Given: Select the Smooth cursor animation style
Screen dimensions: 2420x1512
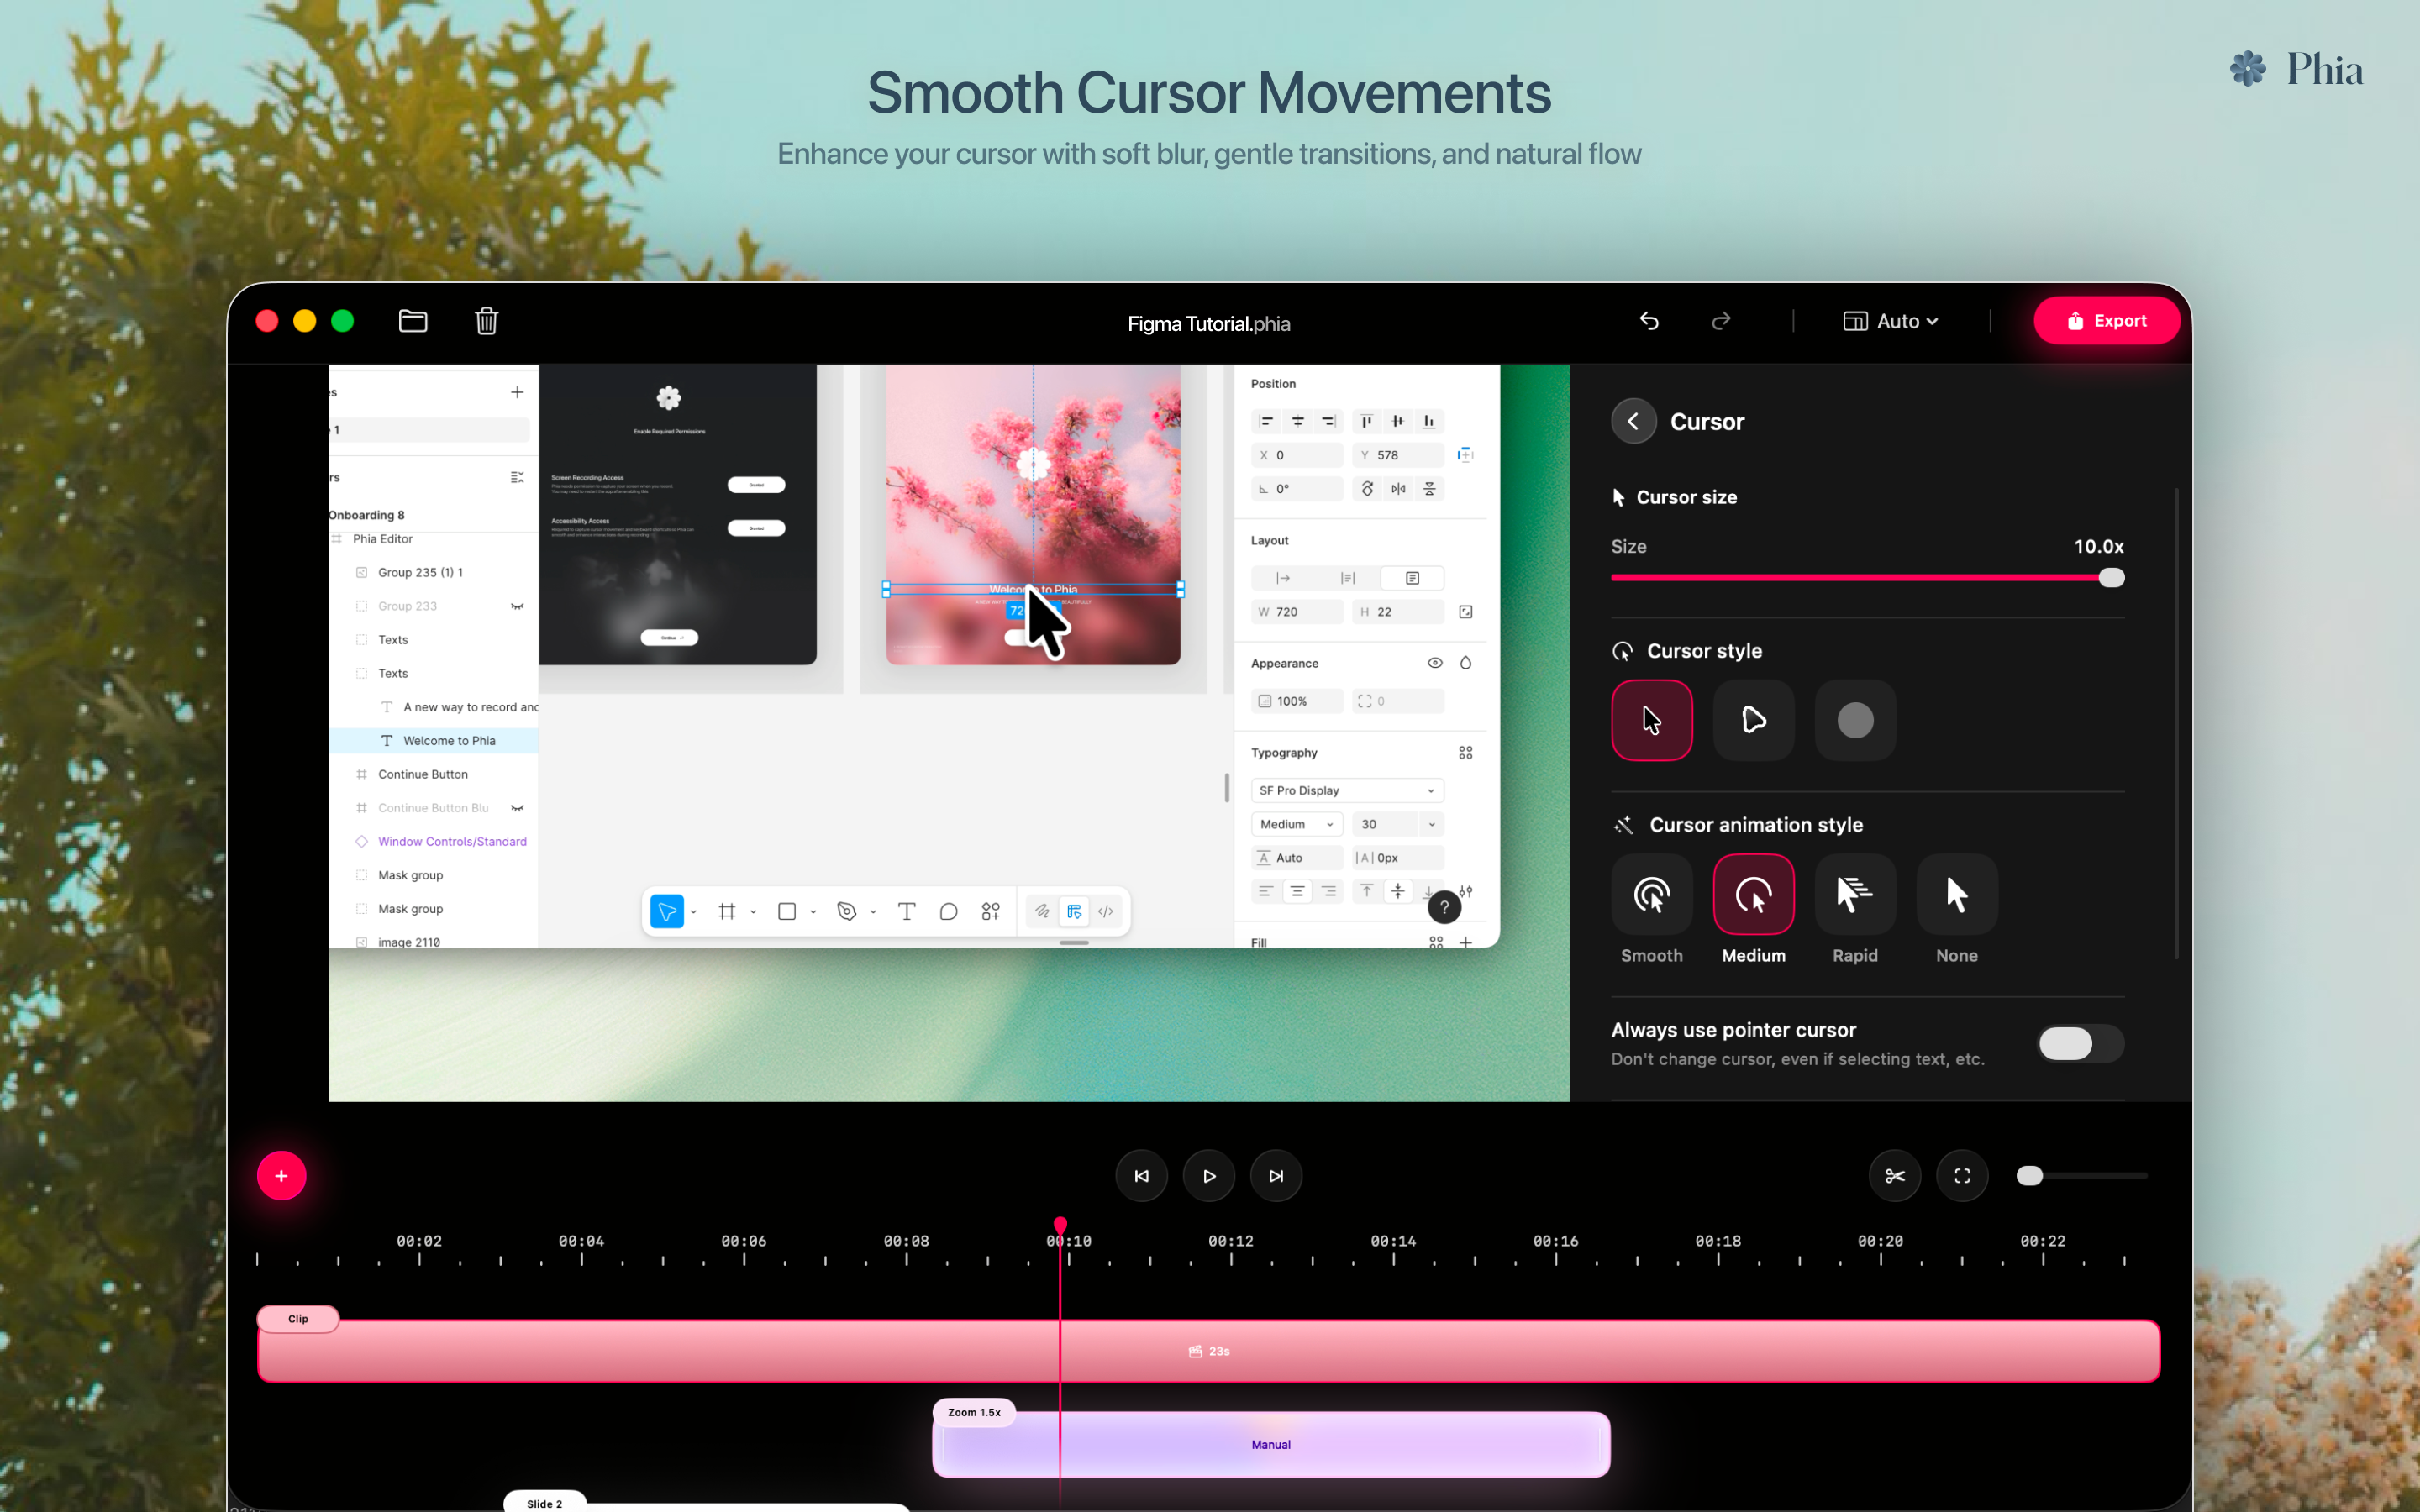Looking at the screenshot, I should point(1651,893).
